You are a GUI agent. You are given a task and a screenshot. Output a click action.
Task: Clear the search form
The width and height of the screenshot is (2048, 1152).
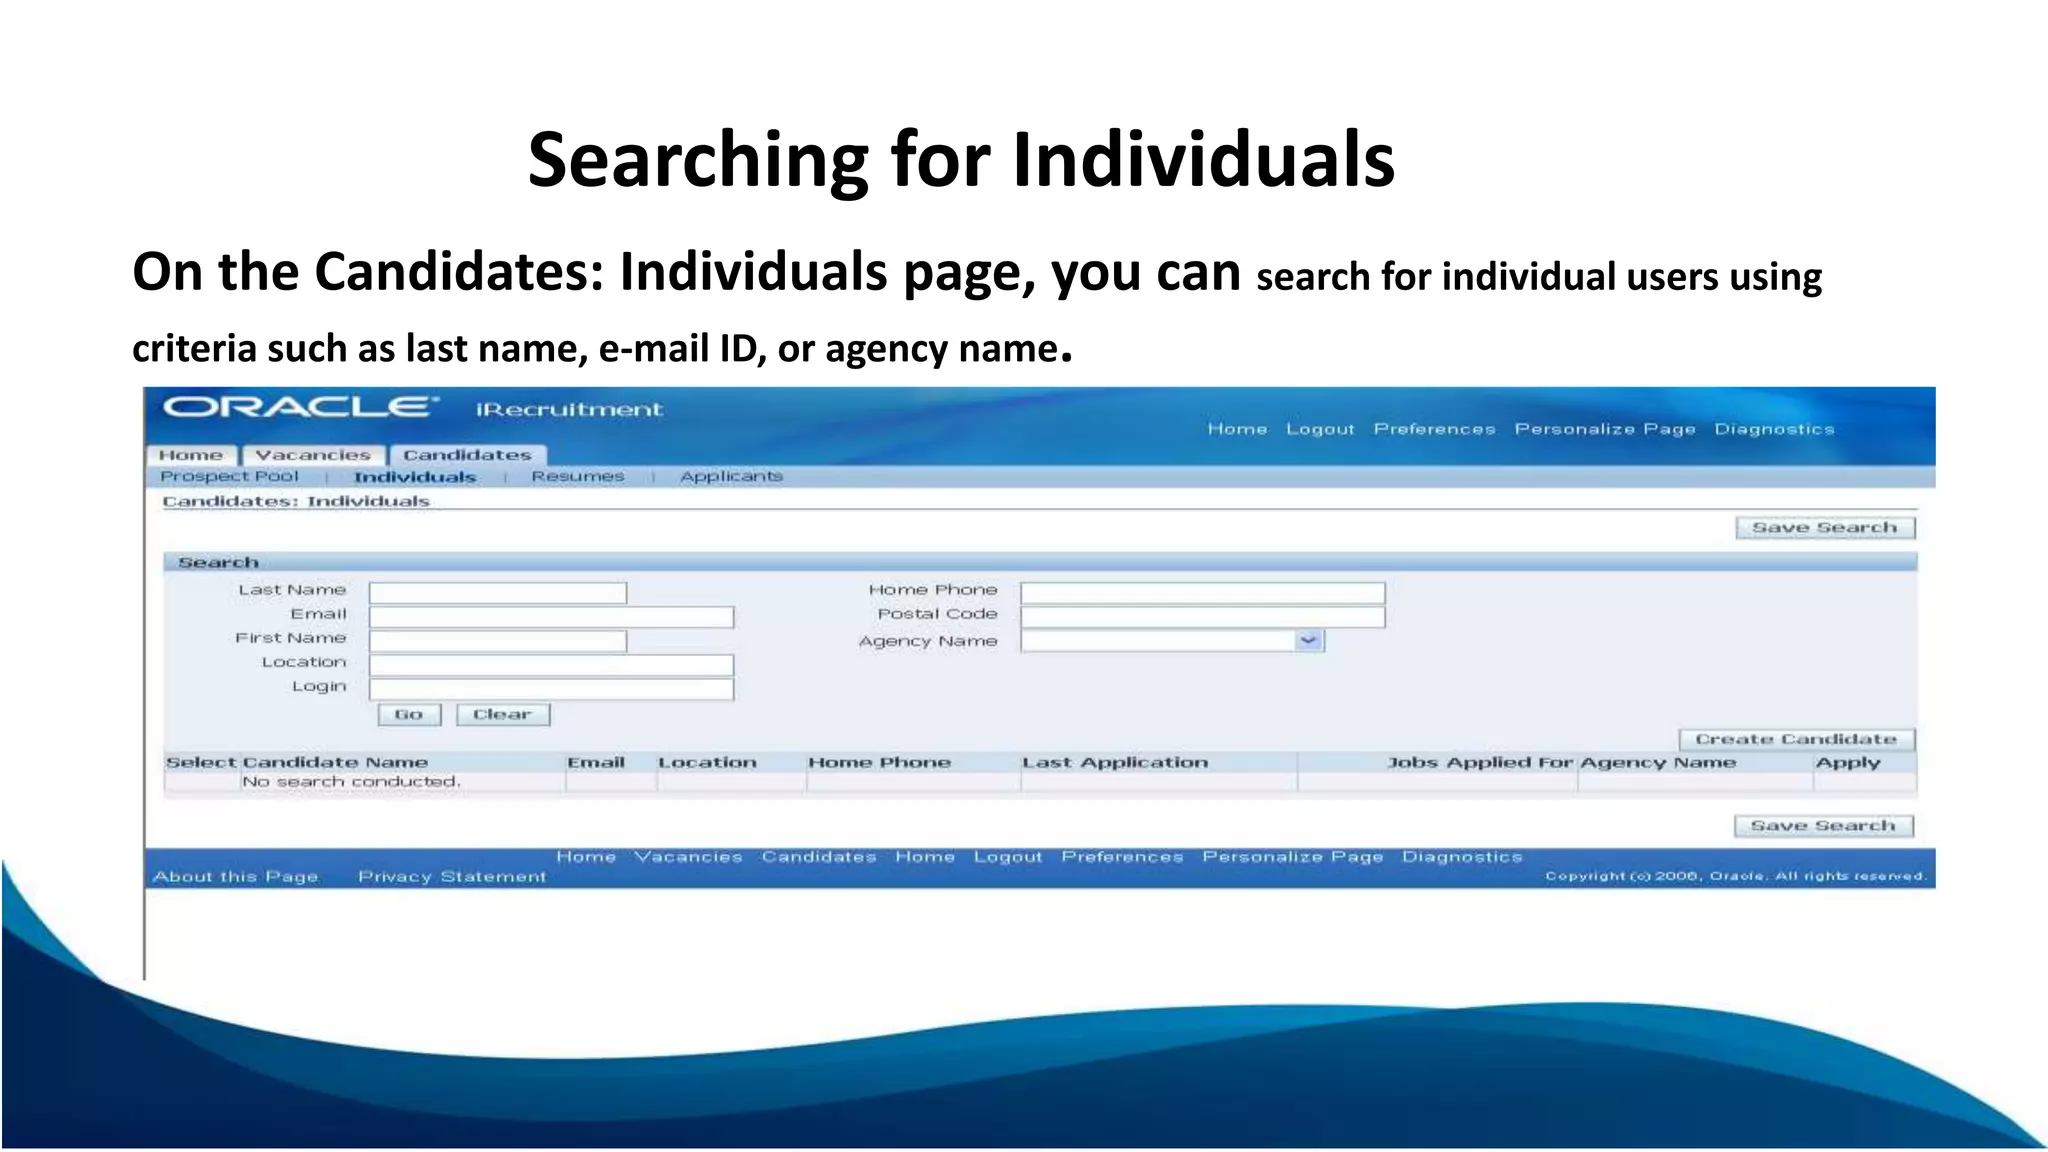tap(503, 715)
